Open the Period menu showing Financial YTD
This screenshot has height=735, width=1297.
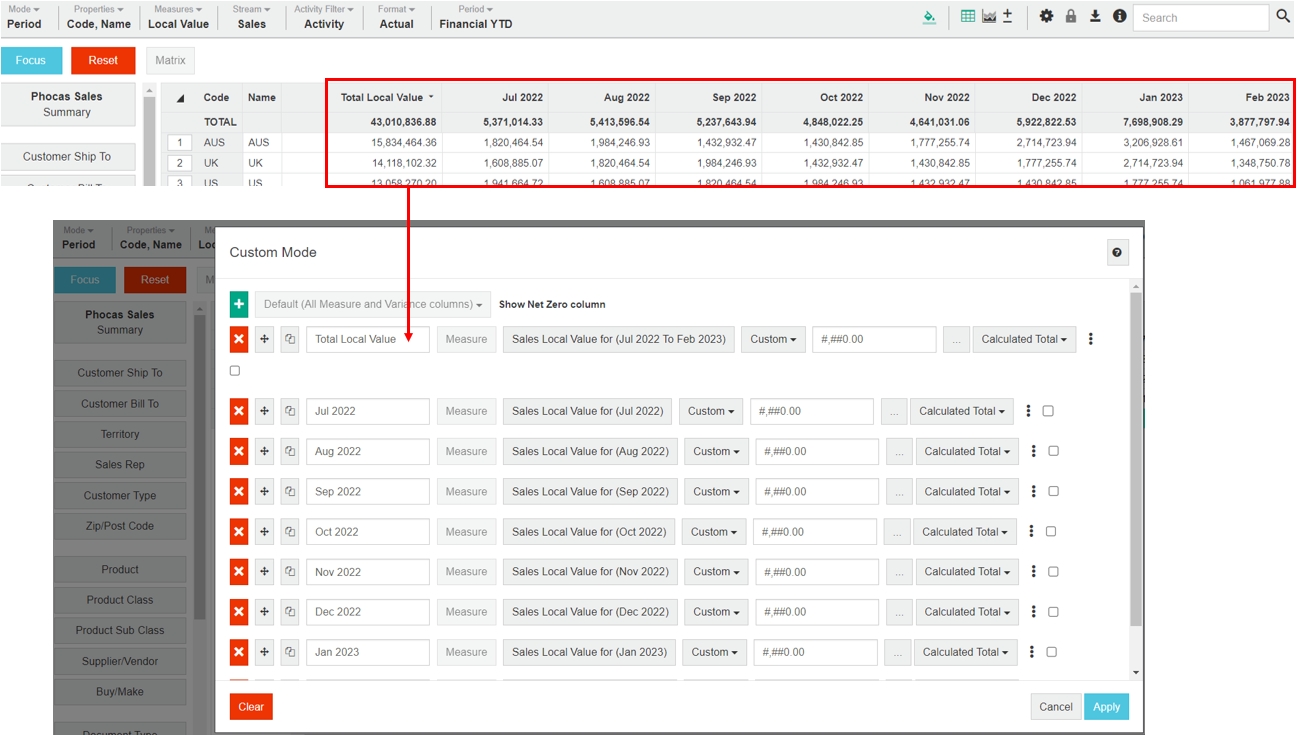(x=475, y=17)
